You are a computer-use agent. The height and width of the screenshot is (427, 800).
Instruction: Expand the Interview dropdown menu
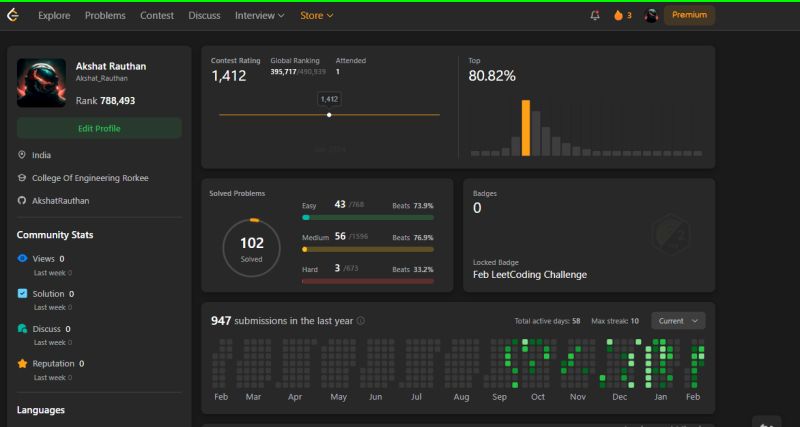259,15
